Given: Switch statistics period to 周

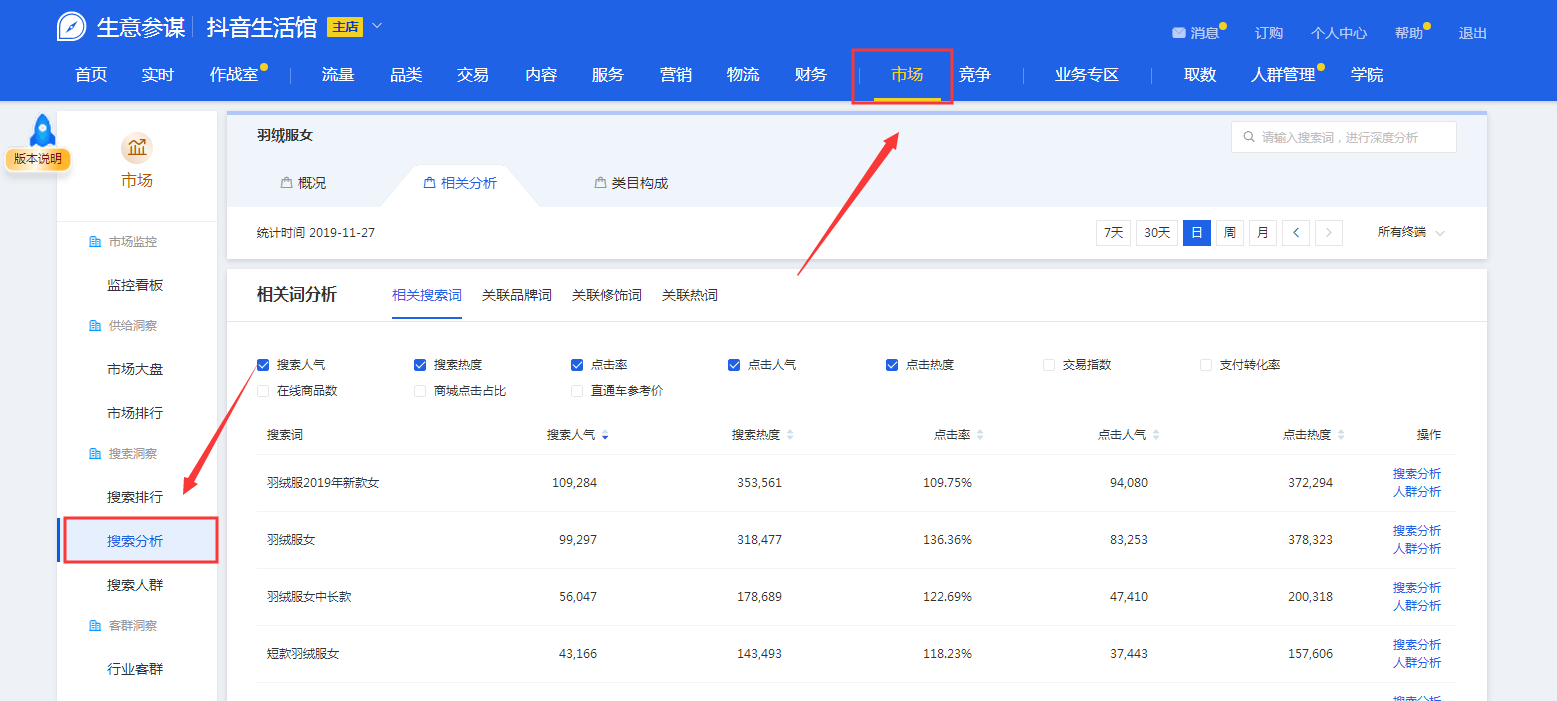Looking at the screenshot, I should coord(1230,233).
